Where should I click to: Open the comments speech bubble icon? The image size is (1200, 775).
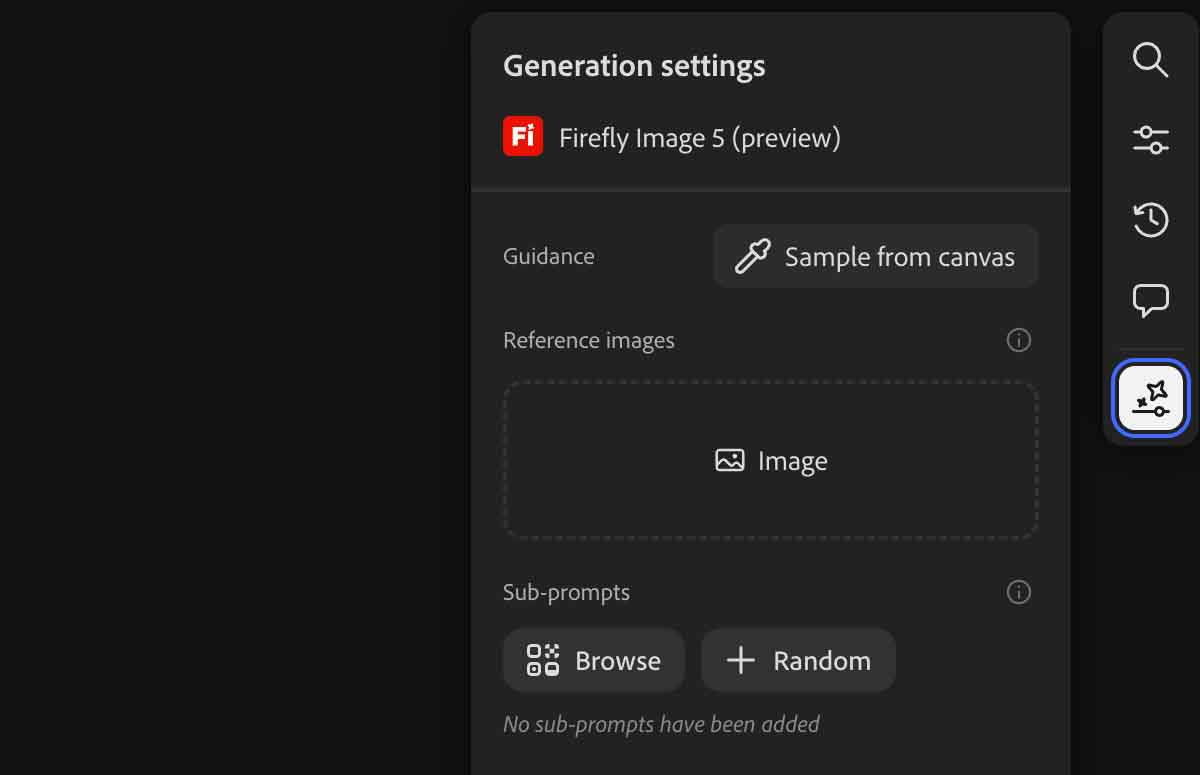[1150, 300]
